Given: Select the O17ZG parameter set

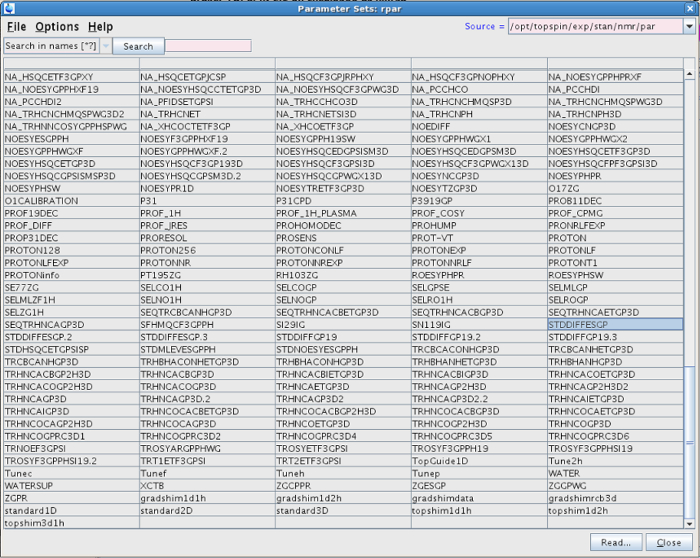Looking at the screenshot, I should coord(615,188).
